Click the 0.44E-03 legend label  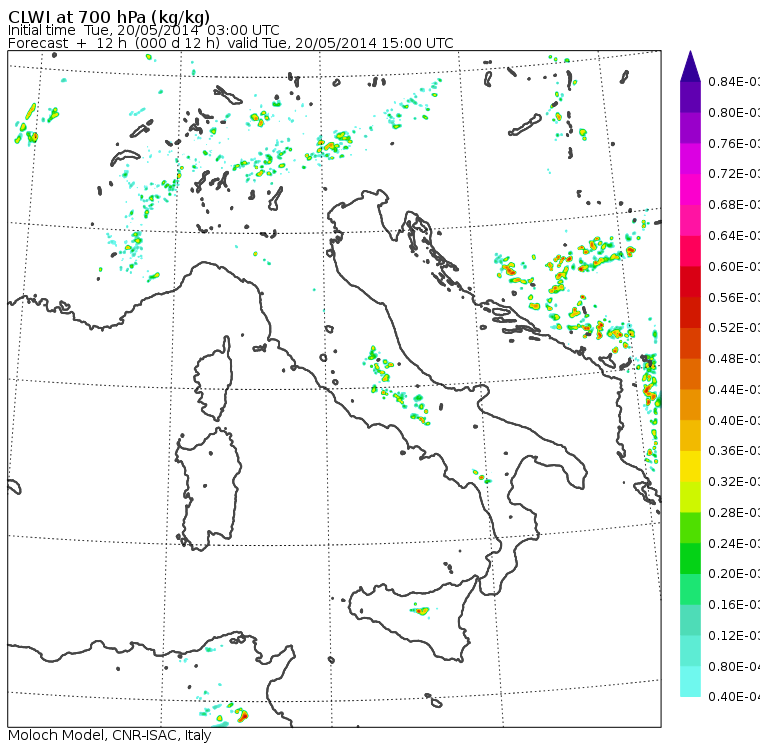pyautogui.click(x=734, y=390)
